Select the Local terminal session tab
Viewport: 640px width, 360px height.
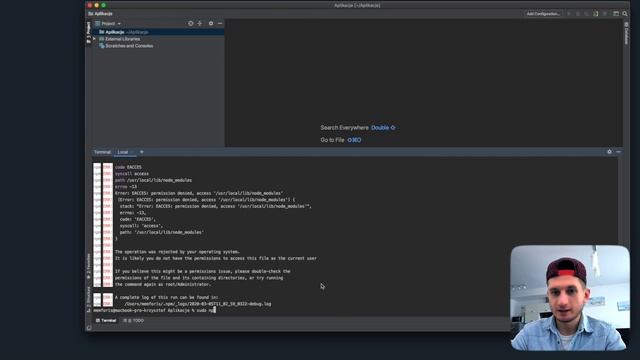(123, 152)
